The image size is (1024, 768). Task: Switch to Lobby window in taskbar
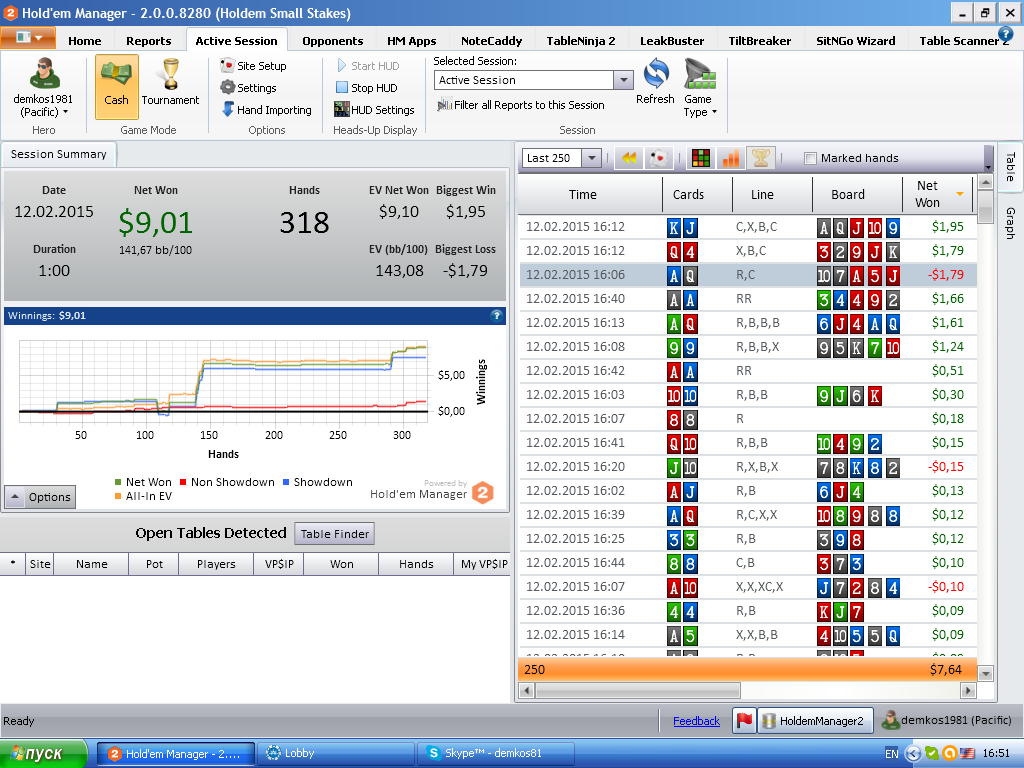pos(336,754)
